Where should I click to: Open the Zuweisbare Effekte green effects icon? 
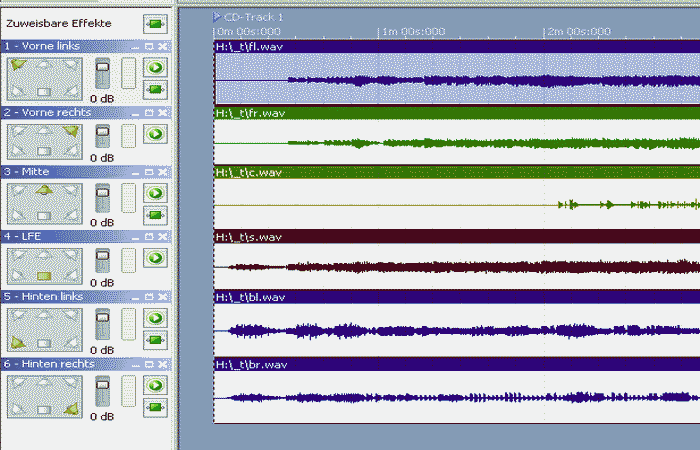(x=155, y=22)
